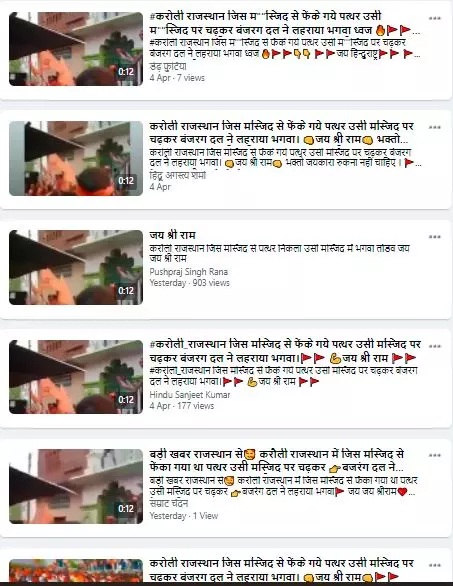This screenshot has width=453, height=586.
Task: Click the 'जय श्री राम' video title
Action: coord(172,235)
